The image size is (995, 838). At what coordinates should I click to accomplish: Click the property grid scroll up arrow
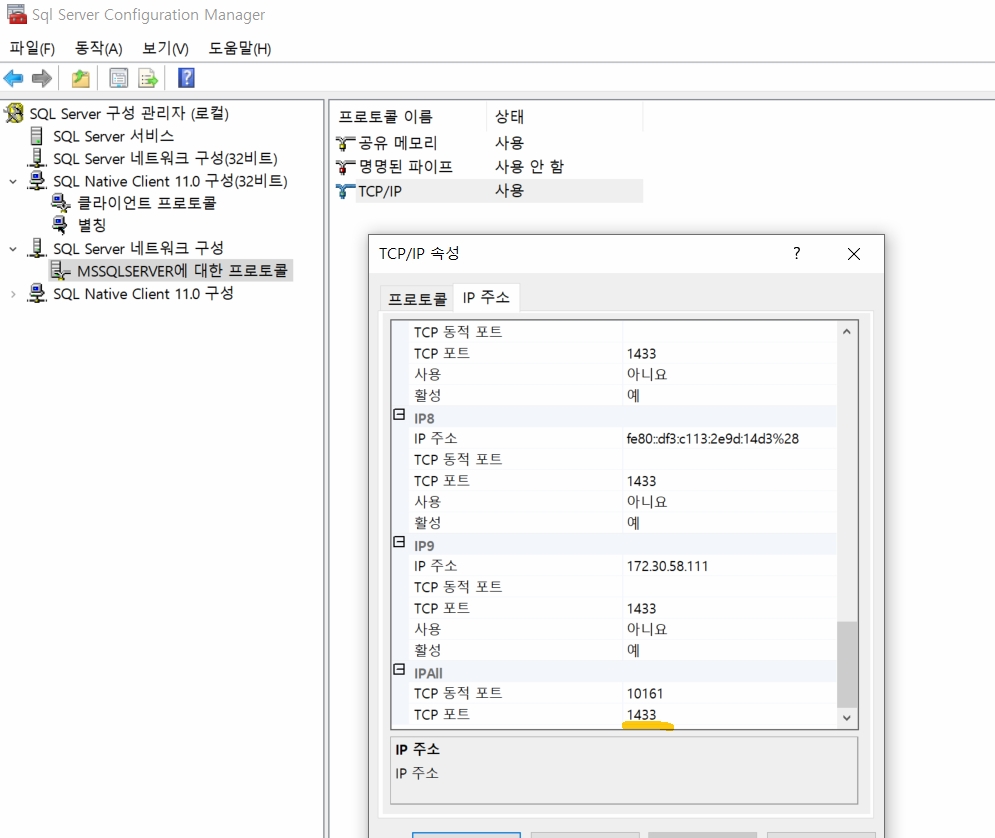pyautogui.click(x=847, y=332)
